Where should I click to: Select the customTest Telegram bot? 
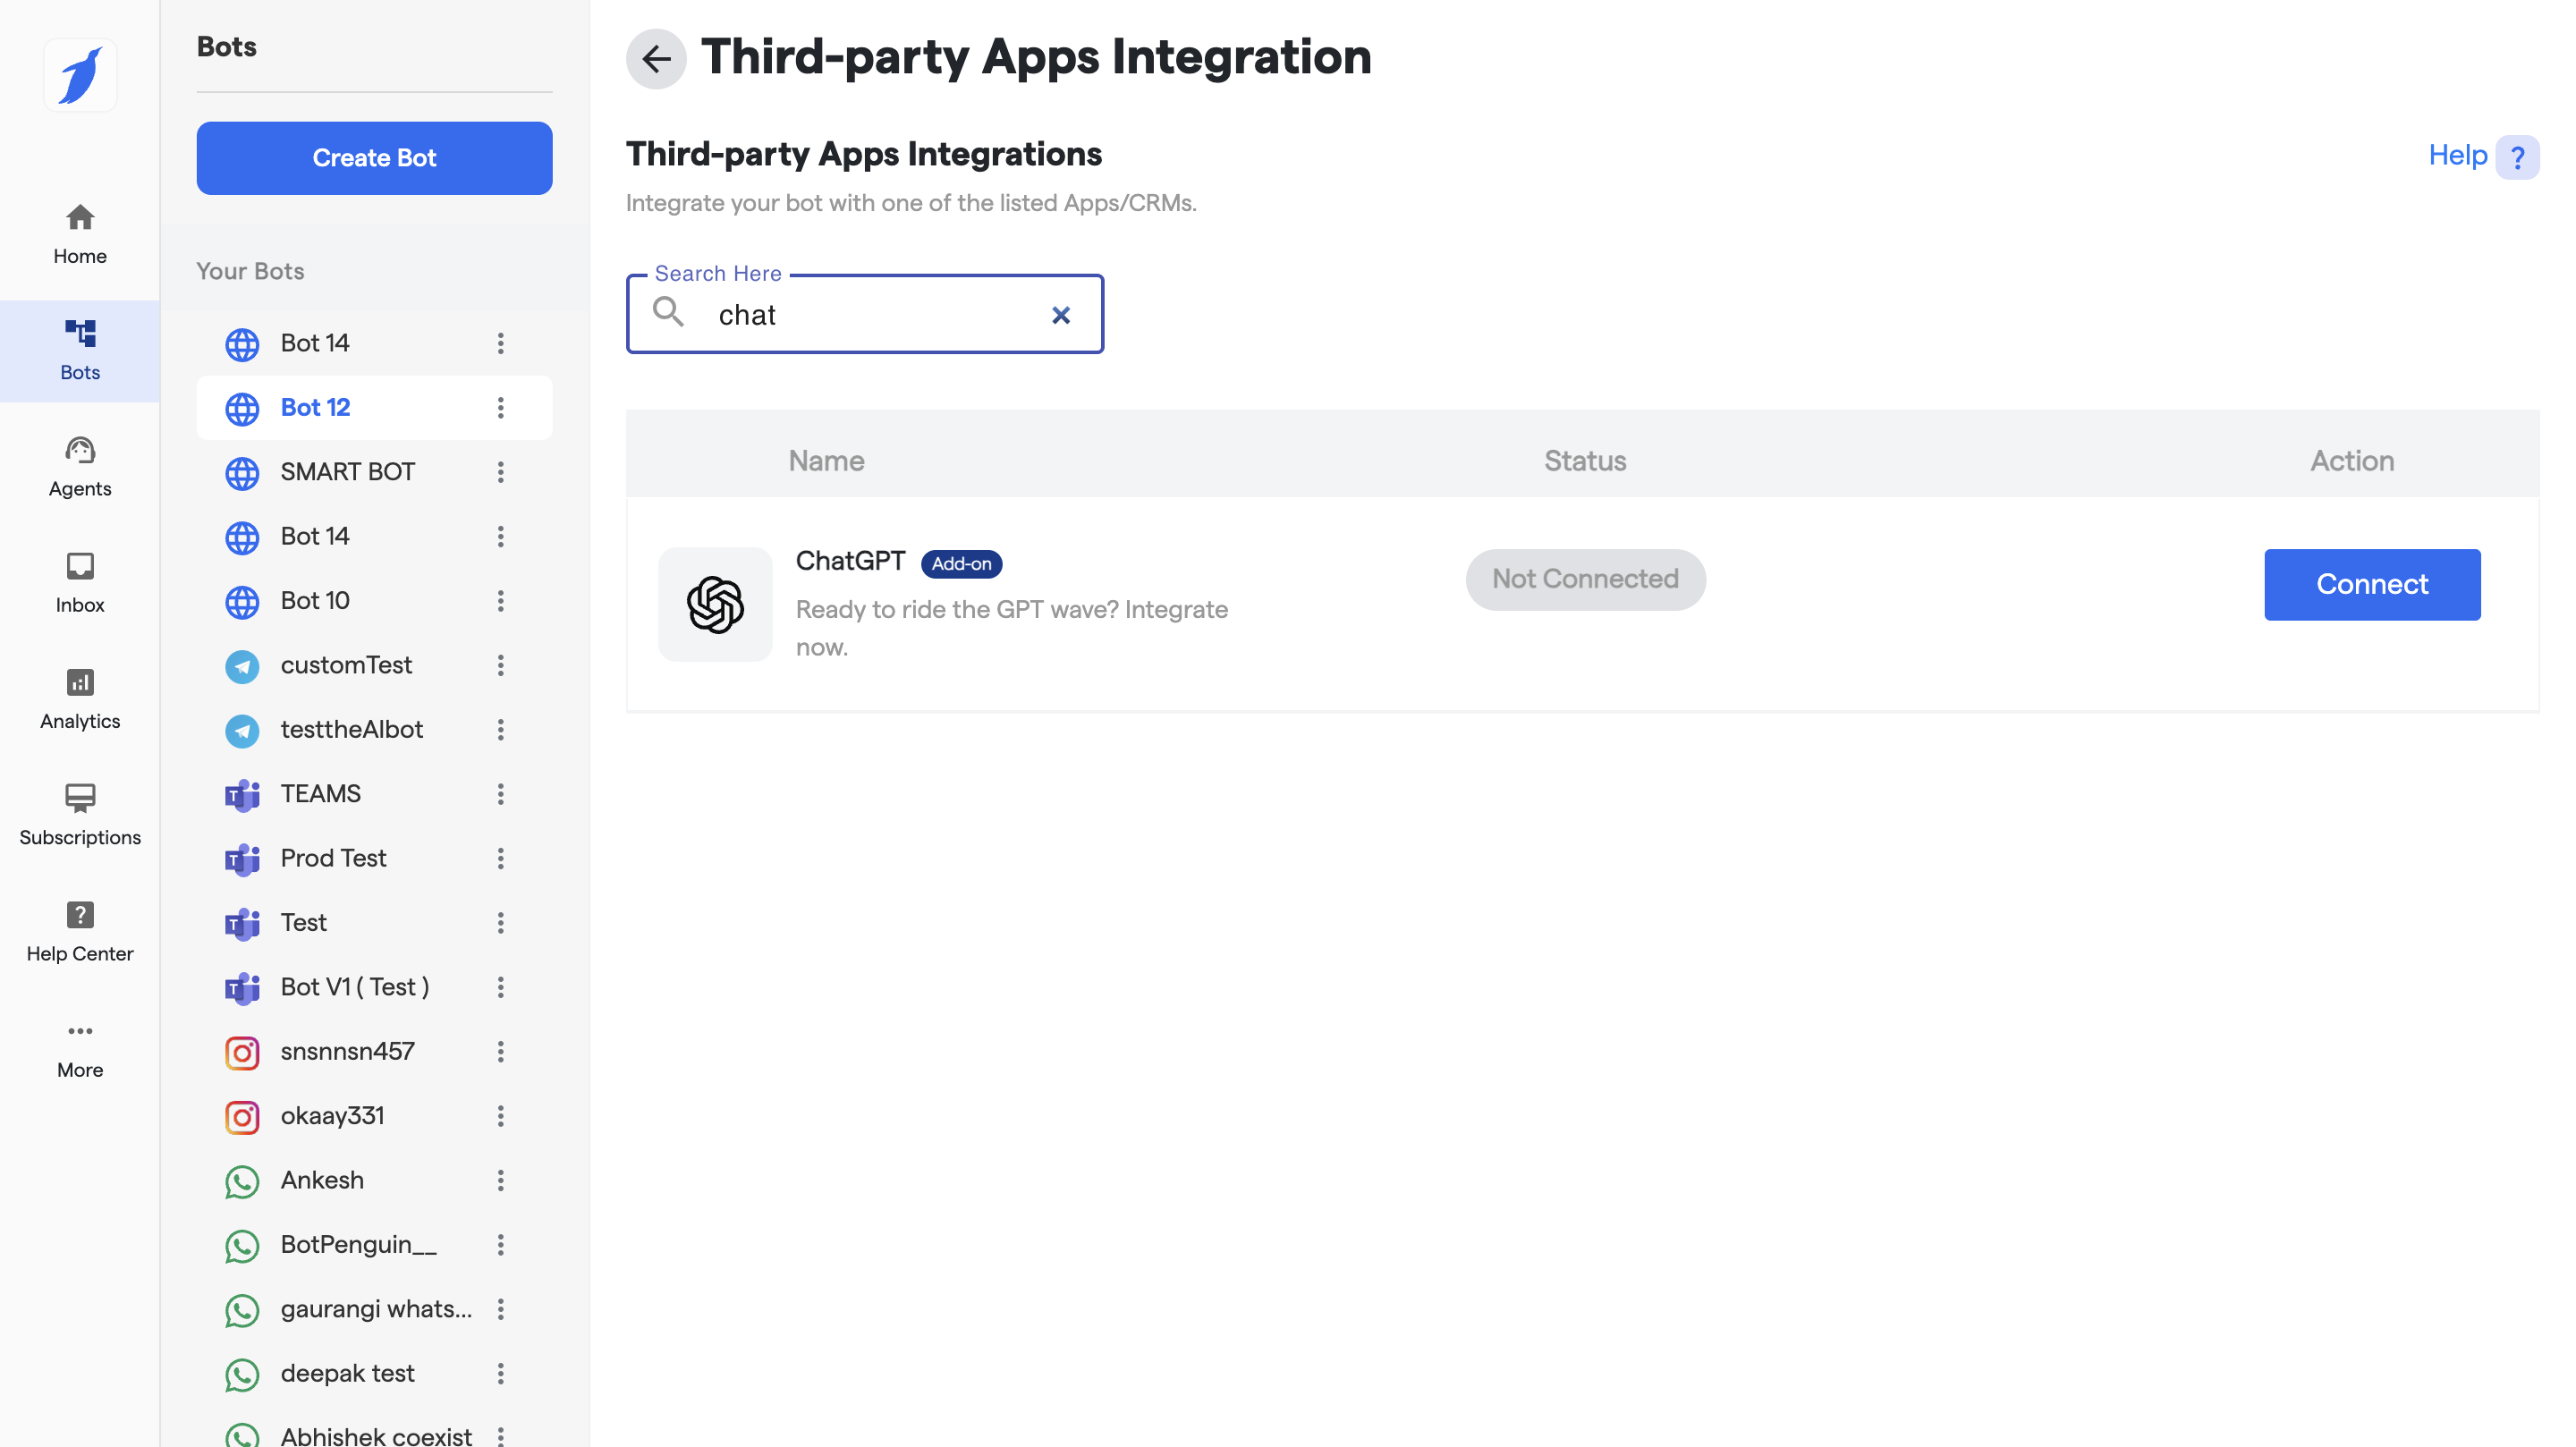pos(346,665)
